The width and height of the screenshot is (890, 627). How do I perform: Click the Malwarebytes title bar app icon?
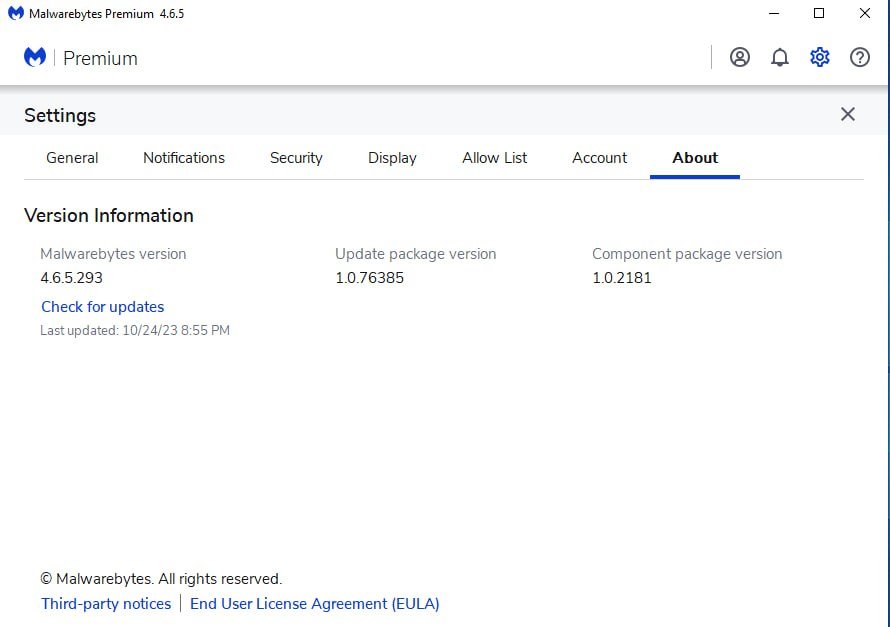pyautogui.click(x=16, y=13)
